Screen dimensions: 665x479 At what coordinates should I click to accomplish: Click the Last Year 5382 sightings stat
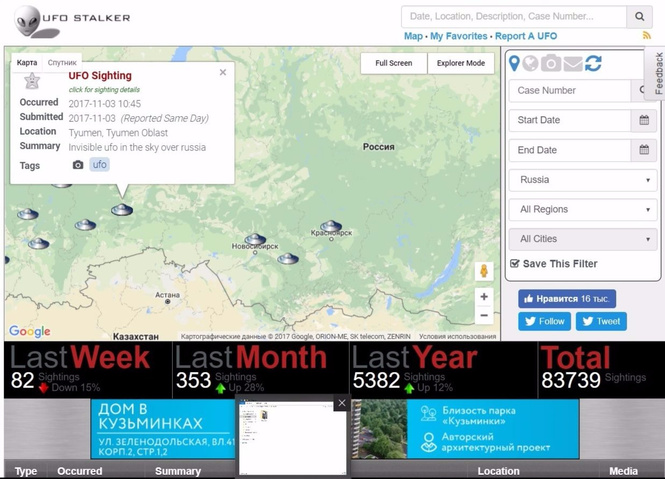pos(444,369)
